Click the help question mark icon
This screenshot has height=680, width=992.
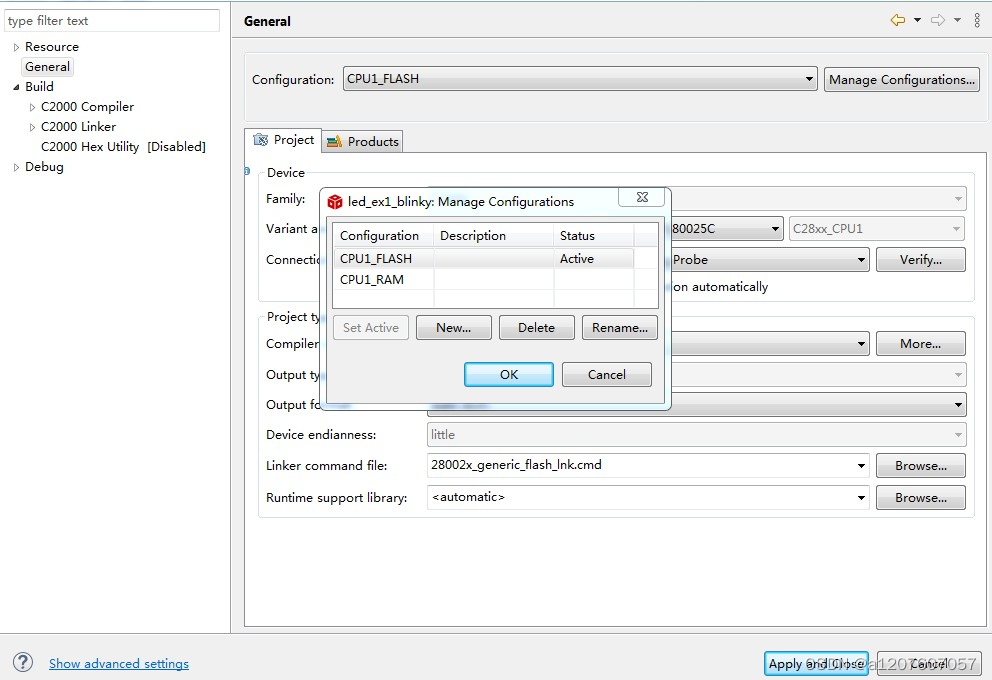point(23,662)
